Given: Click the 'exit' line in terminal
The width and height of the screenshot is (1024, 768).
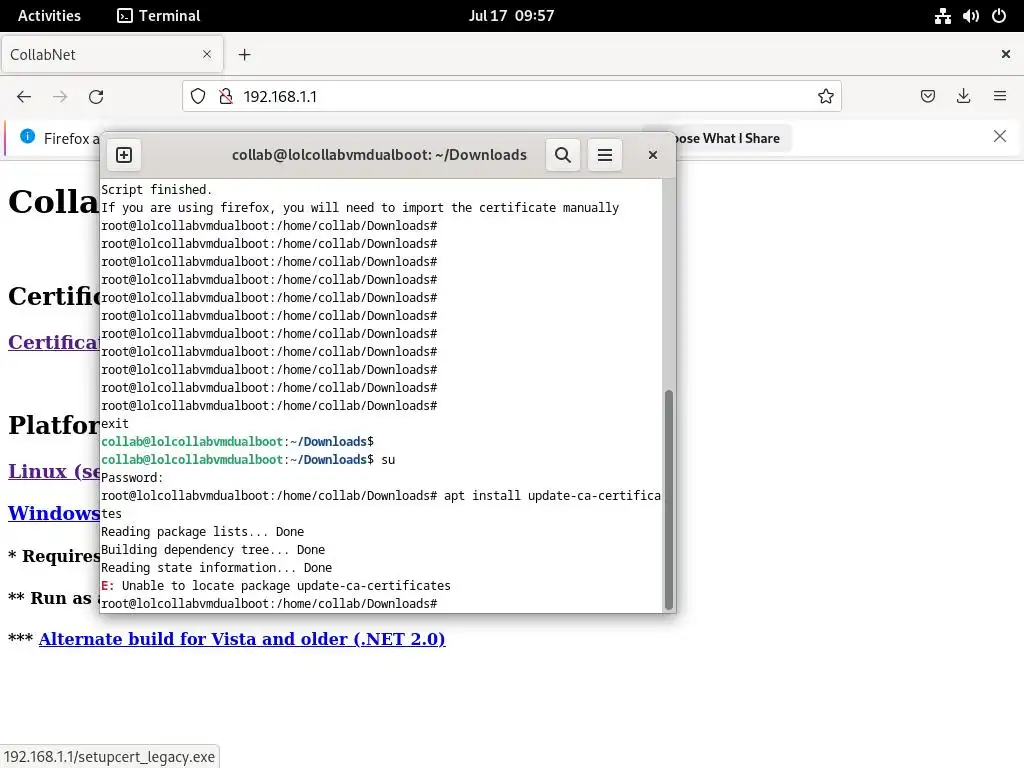Looking at the screenshot, I should coord(115,424).
